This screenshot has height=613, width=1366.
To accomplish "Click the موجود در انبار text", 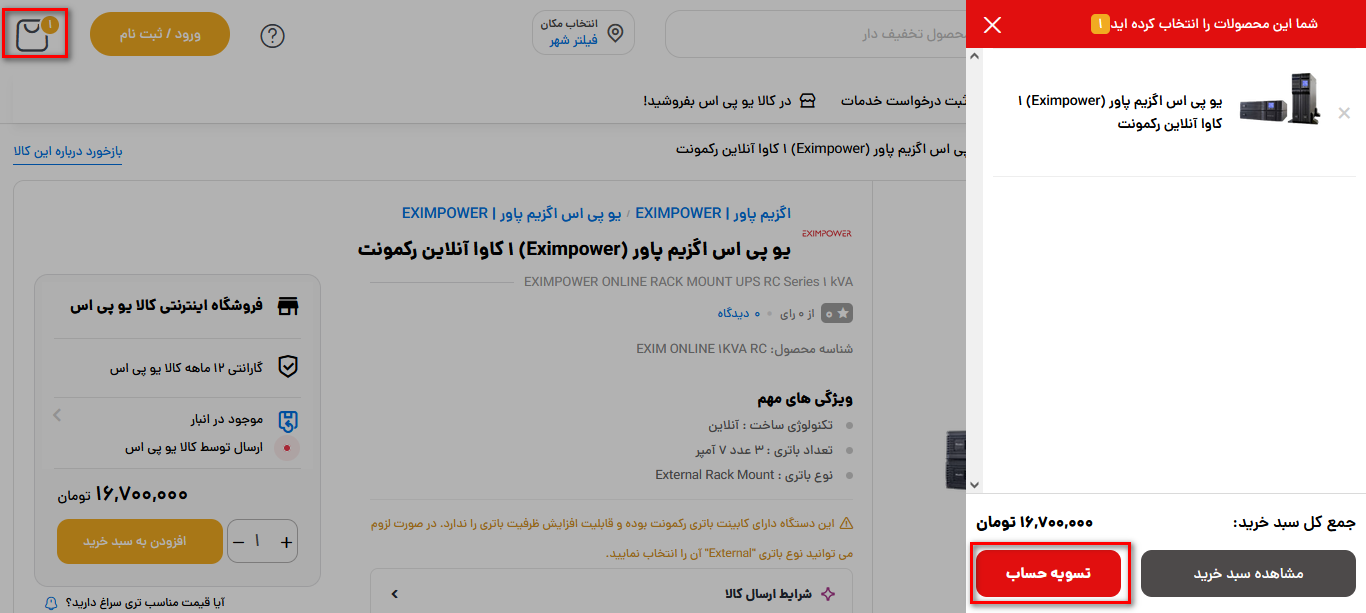I will 227,419.
